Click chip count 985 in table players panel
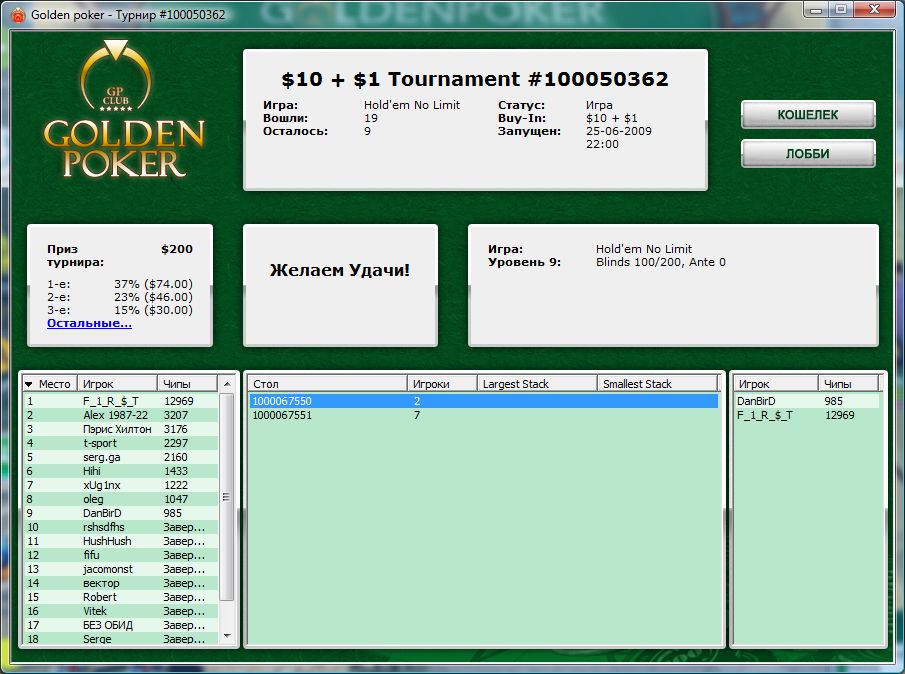The width and height of the screenshot is (905, 674). coord(833,401)
